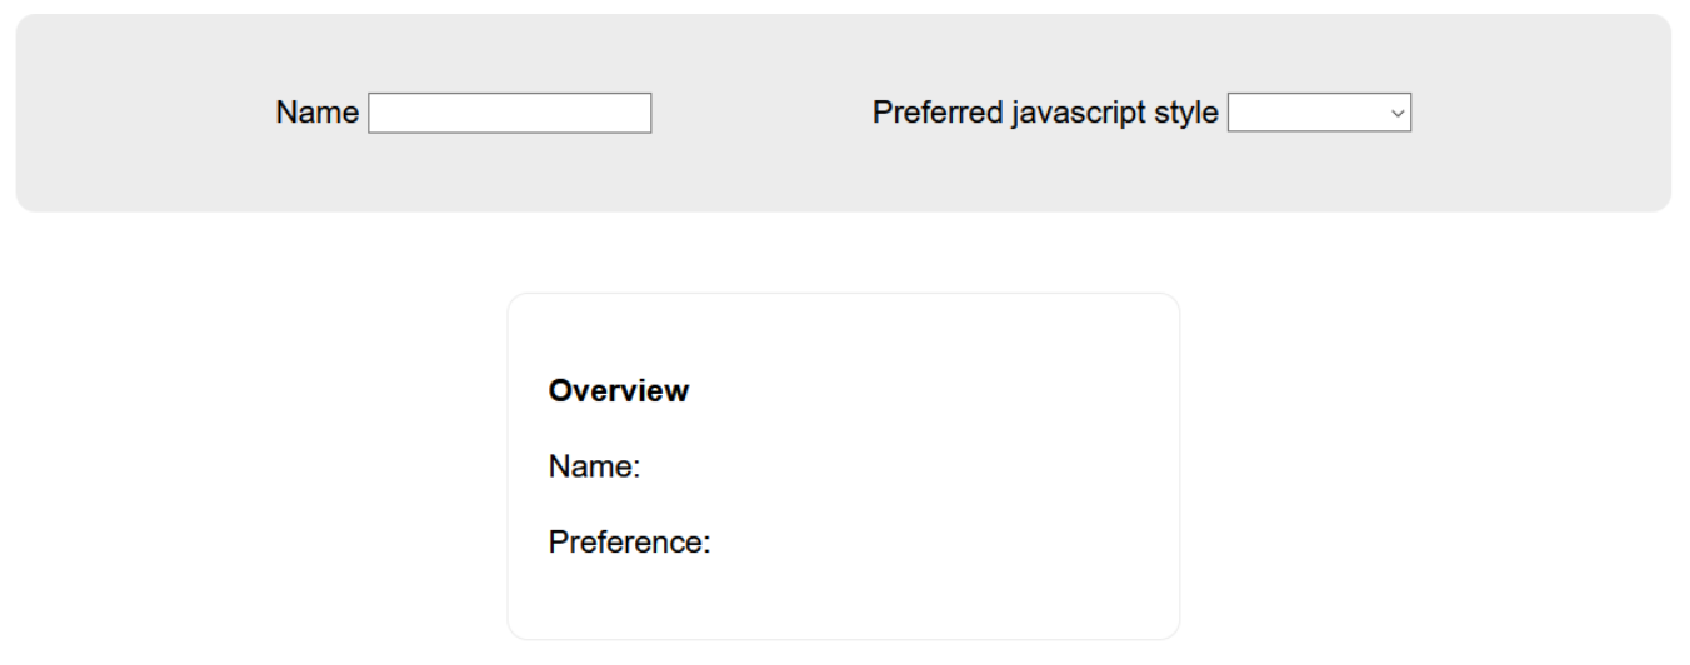This screenshot has height=665, width=1690.
Task: Click the Preference: line in the Overview card
Action: (629, 542)
